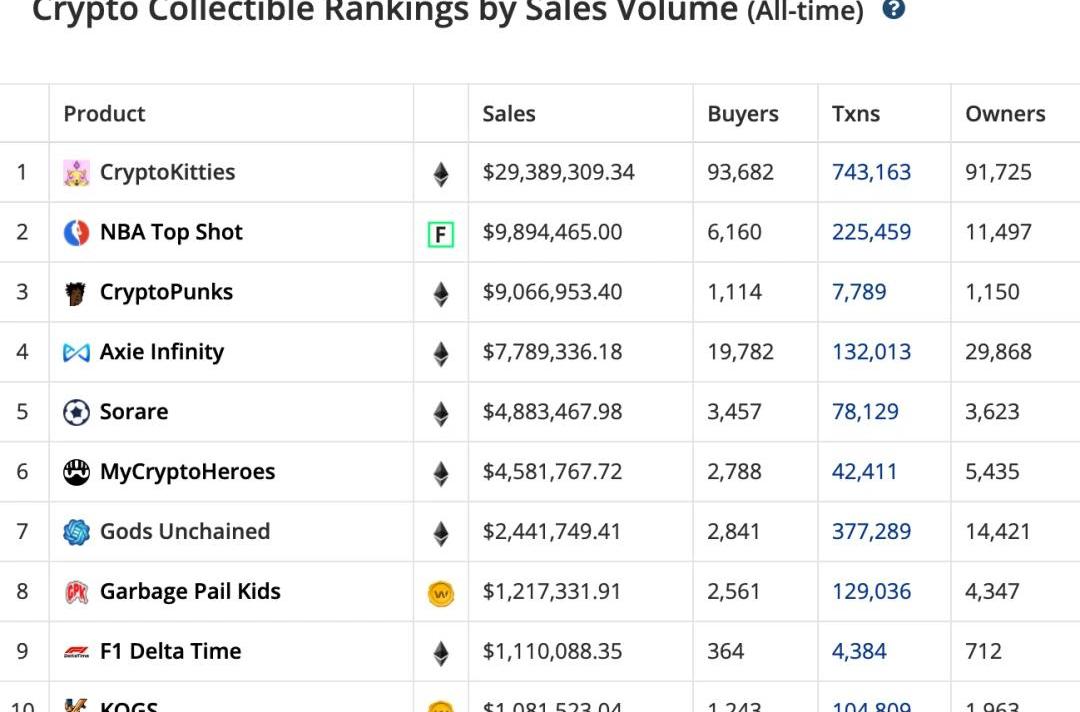Sort table by Owners column header
Screen dimensions: 1080x712
(1005, 114)
